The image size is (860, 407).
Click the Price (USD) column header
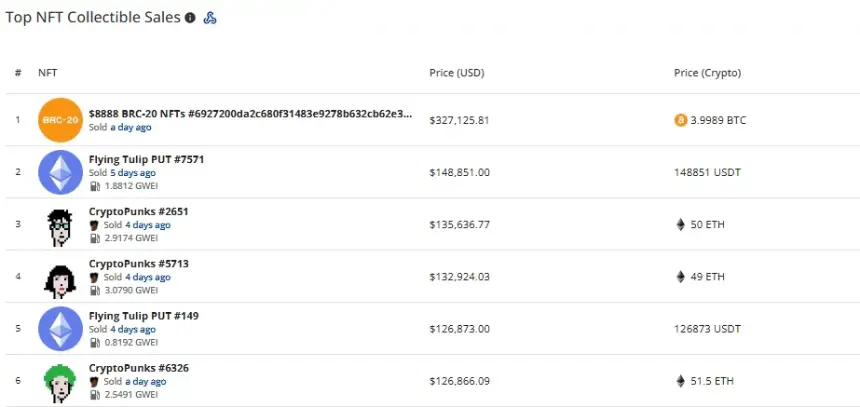pyautogui.click(x=456, y=73)
